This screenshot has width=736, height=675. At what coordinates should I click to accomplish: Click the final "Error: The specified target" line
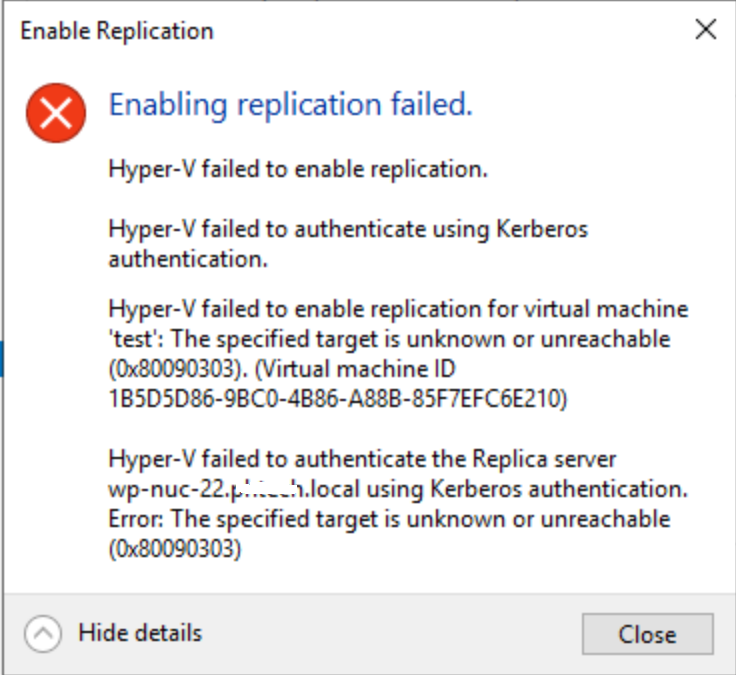click(388, 519)
